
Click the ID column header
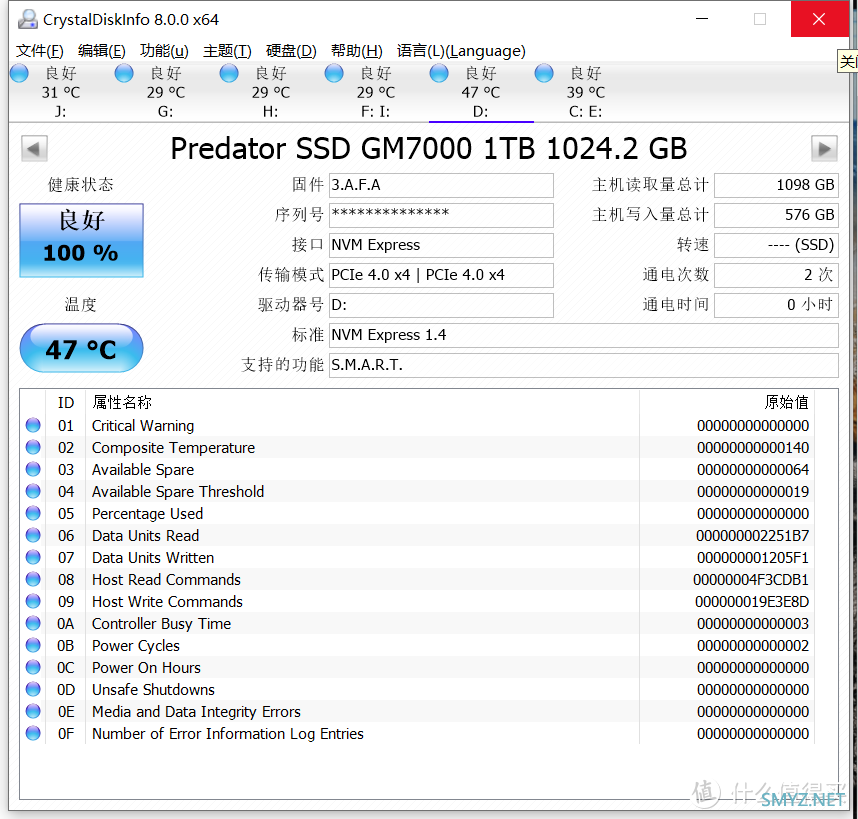[66, 403]
